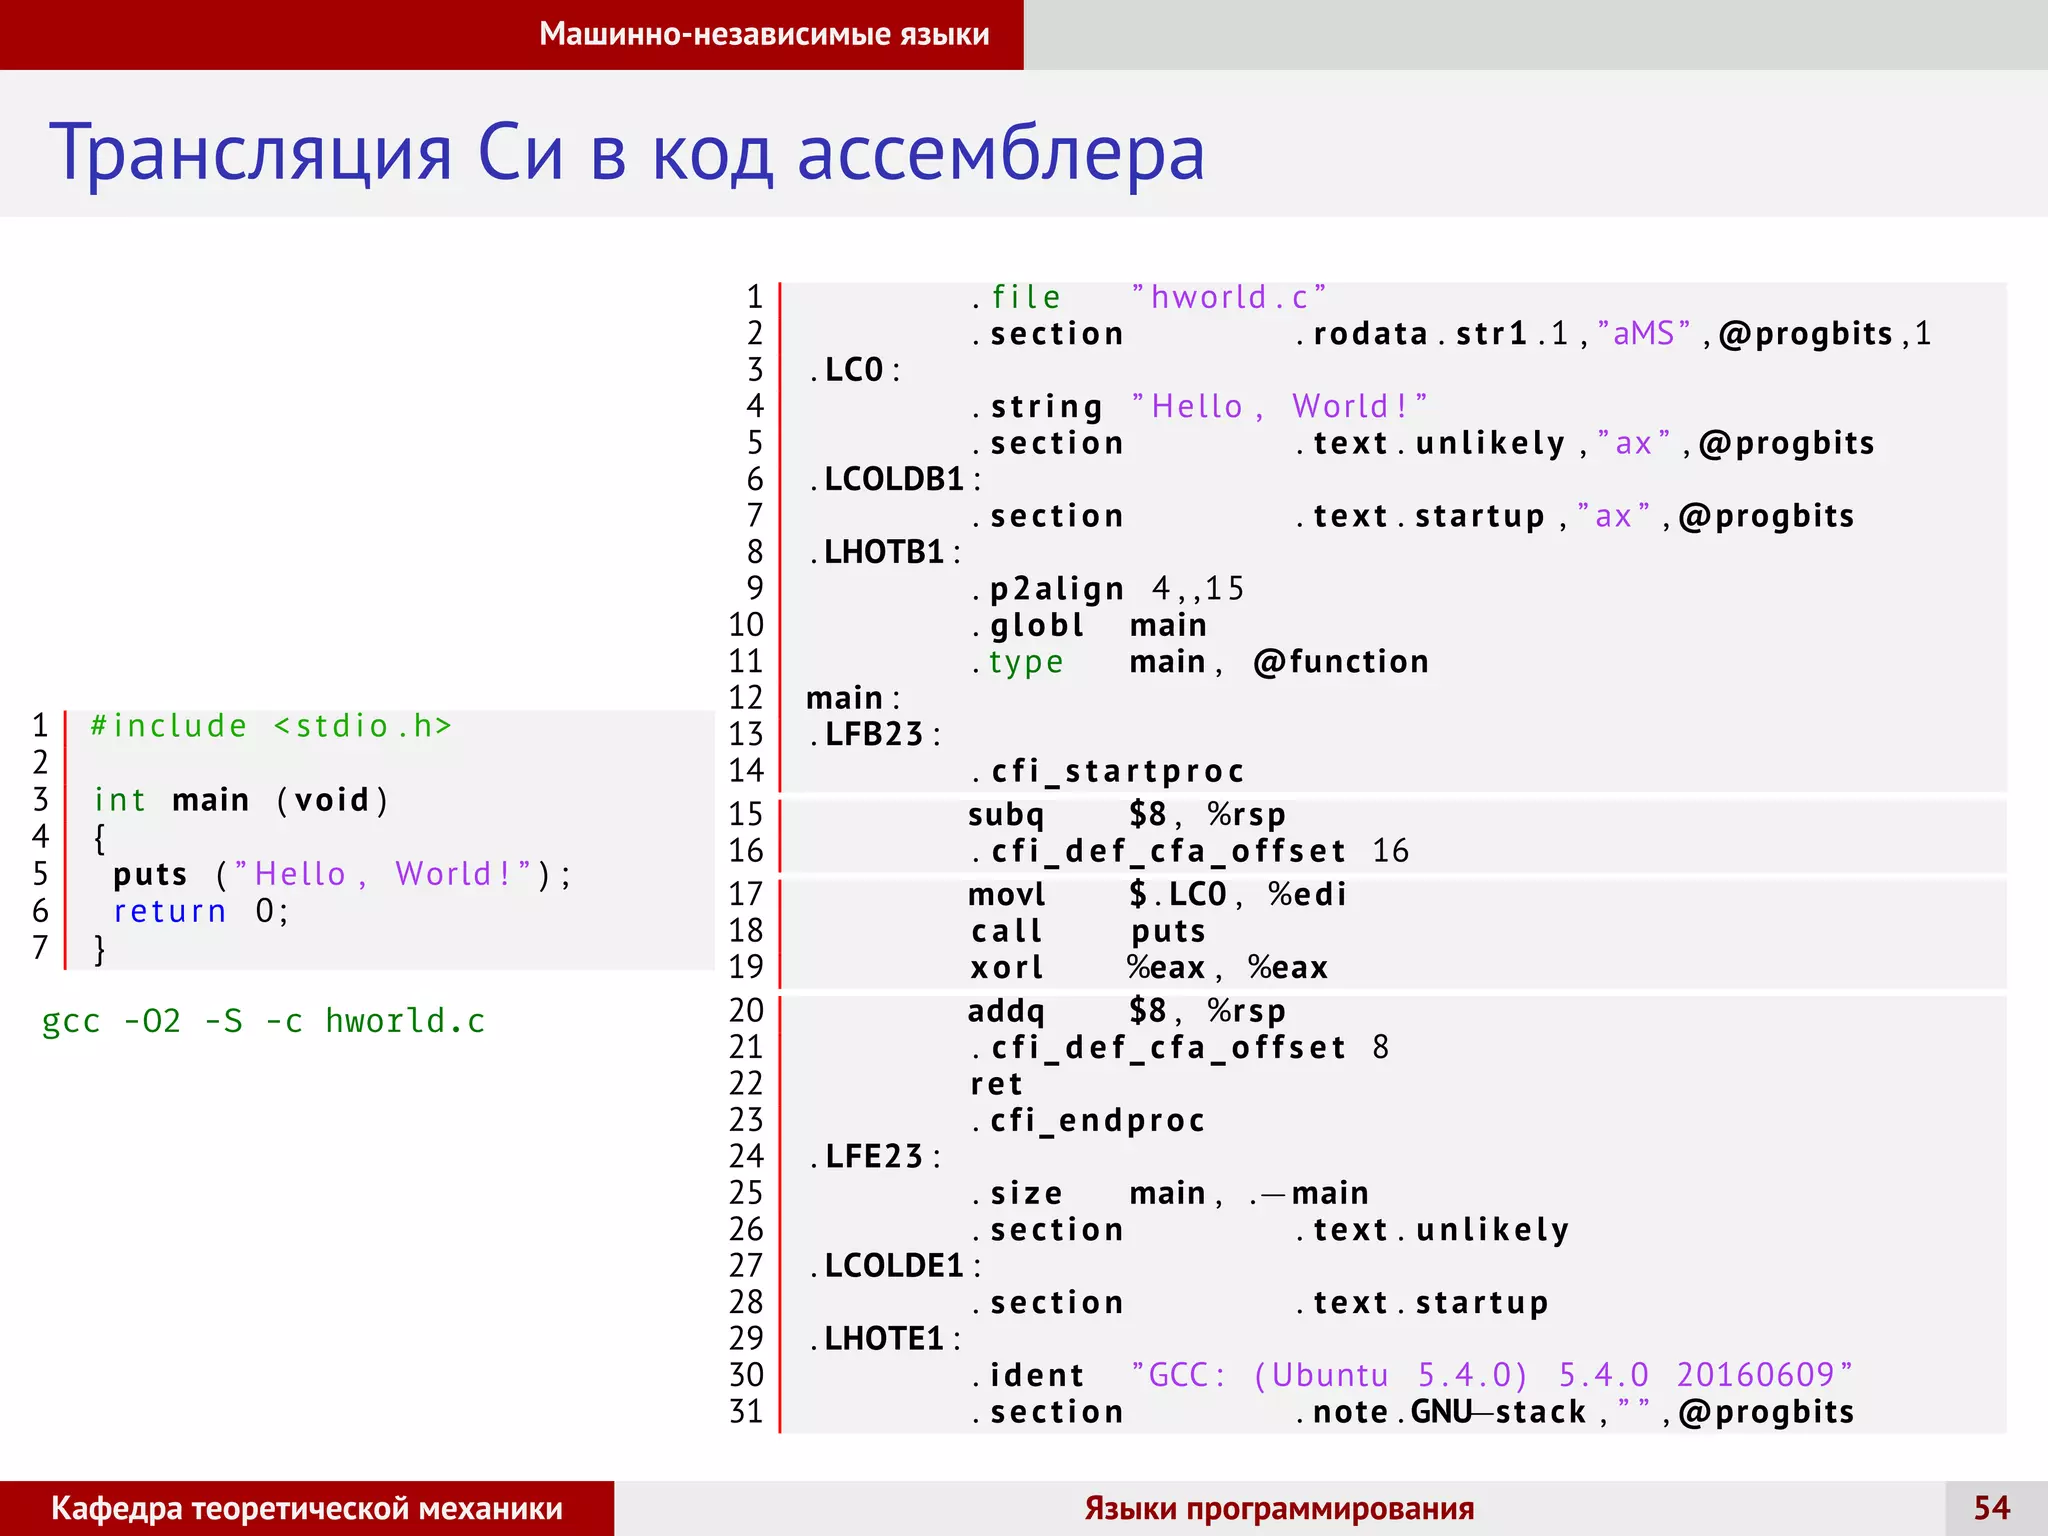The width and height of the screenshot is (2048, 1536).
Task: Click the footer 'Кафедра теоретической механики'
Action: (x=307, y=1508)
